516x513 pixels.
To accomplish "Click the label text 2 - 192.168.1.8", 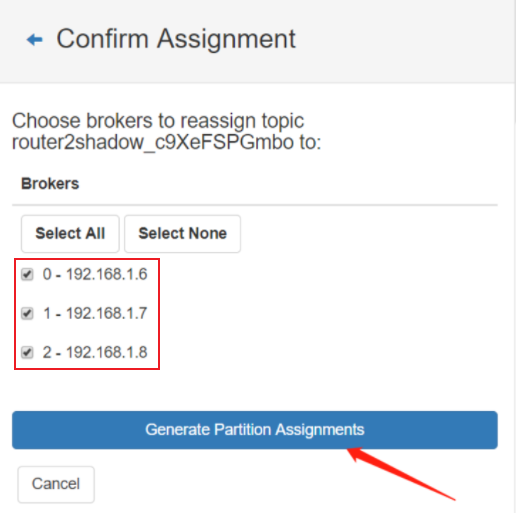I will [x=95, y=352].
